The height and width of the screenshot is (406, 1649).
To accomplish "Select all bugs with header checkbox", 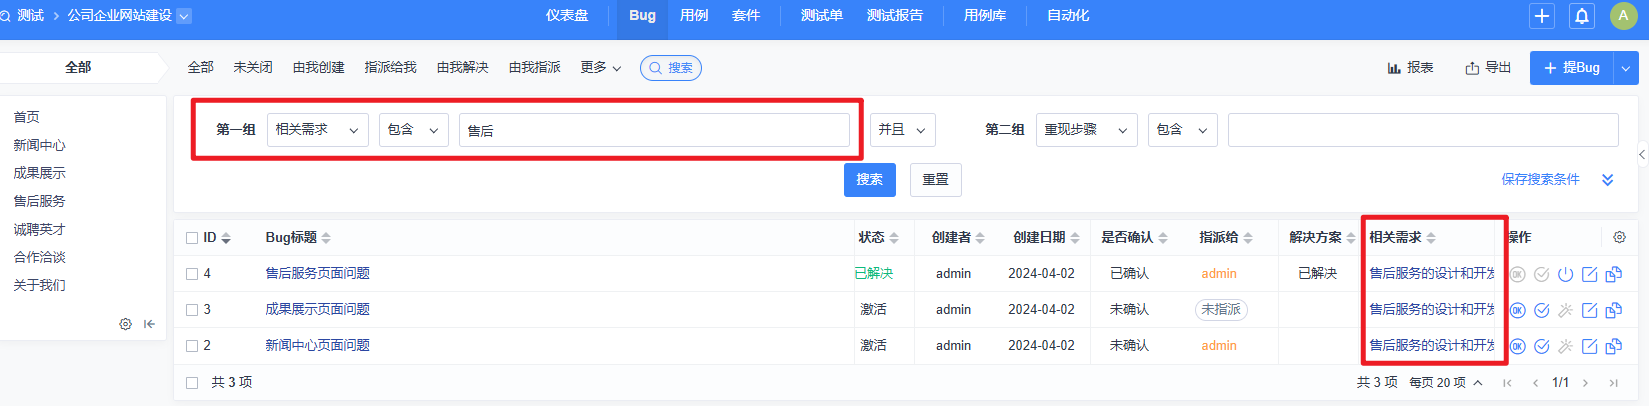I will 192,238.
